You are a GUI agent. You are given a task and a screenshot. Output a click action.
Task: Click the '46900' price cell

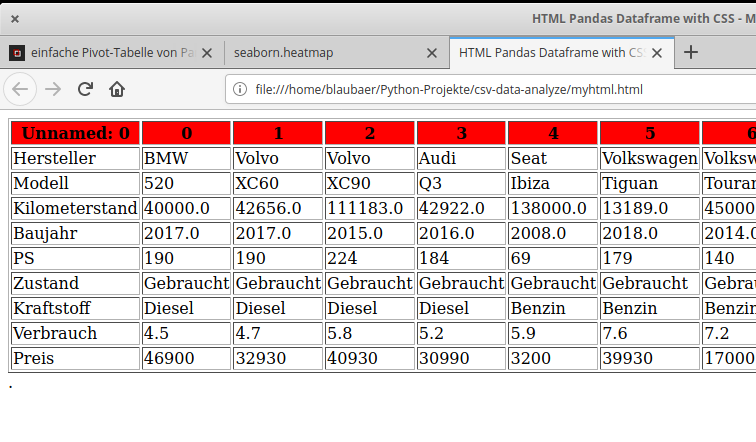(187, 359)
